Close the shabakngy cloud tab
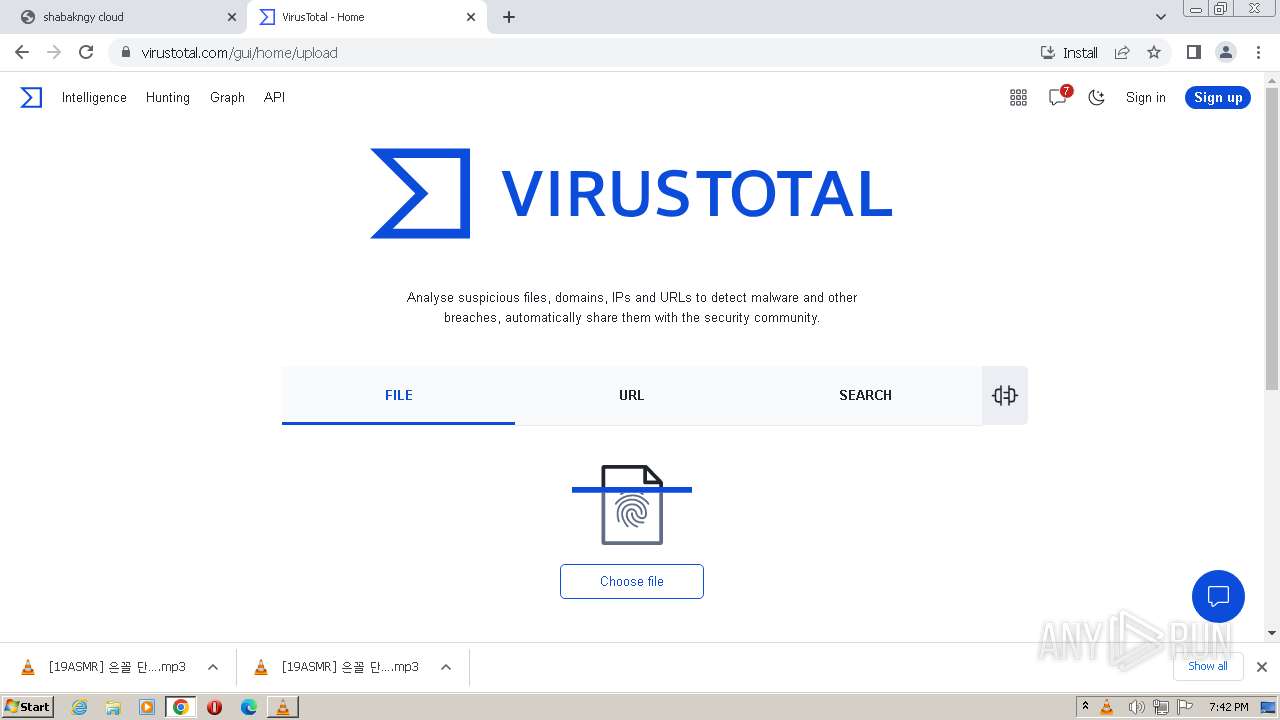 (x=232, y=17)
